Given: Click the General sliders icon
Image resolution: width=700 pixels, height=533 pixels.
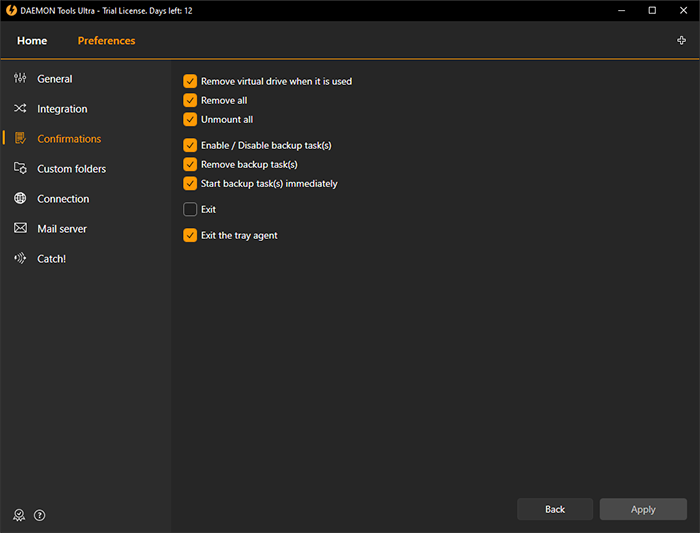Looking at the screenshot, I should pos(20,79).
